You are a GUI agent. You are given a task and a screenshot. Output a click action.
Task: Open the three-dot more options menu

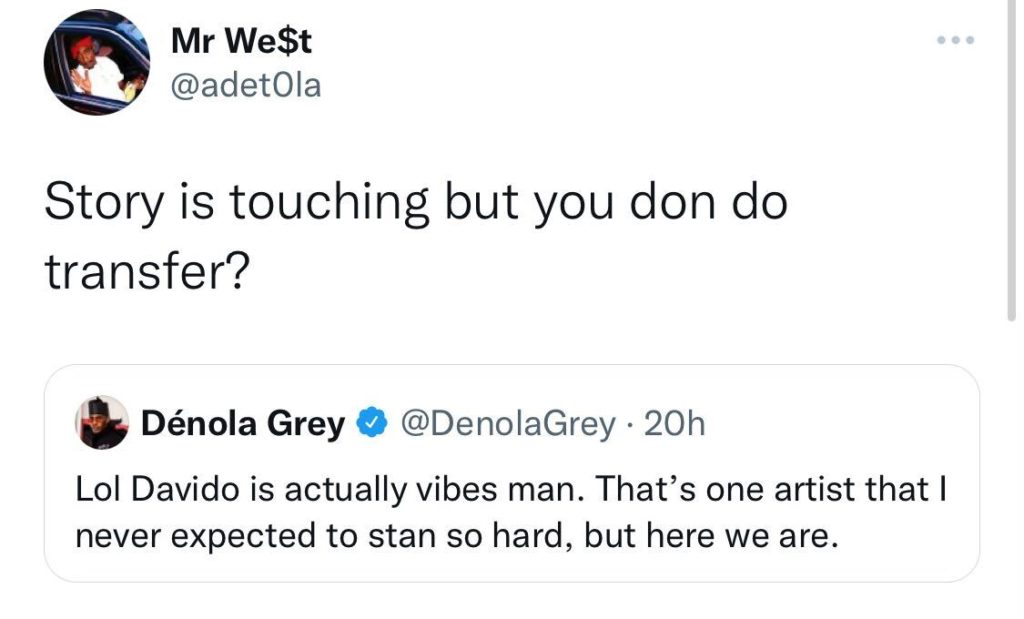coord(955,42)
